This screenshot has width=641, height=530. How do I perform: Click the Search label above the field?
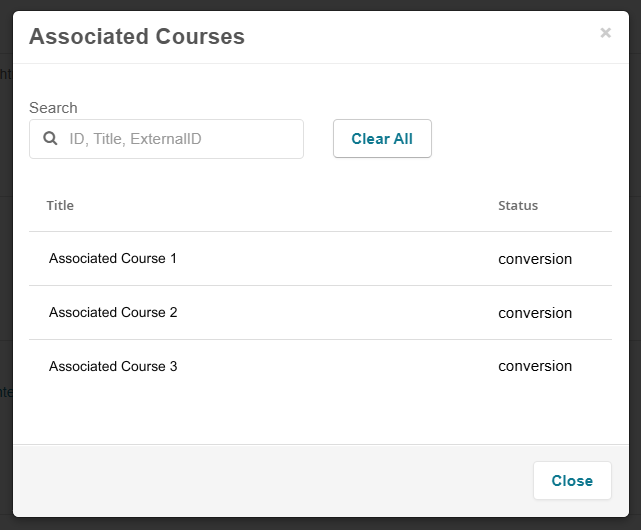click(x=53, y=108)
